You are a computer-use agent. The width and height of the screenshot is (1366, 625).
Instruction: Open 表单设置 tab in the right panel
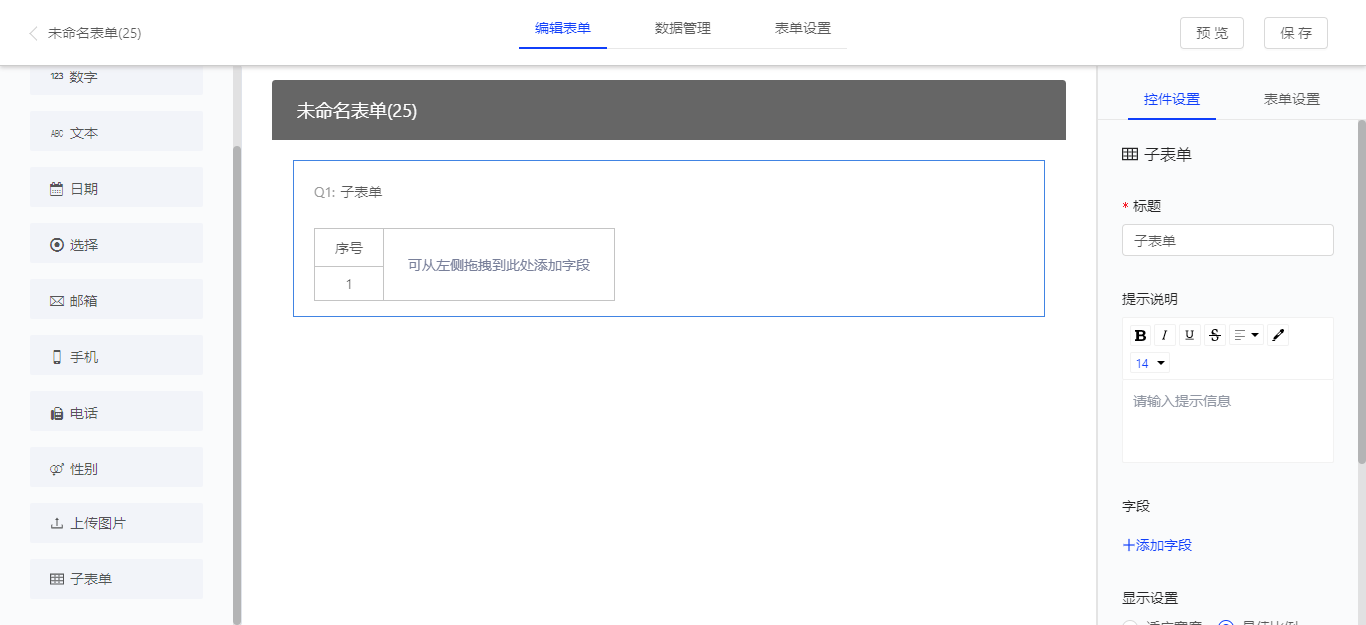pos(1291,99)
